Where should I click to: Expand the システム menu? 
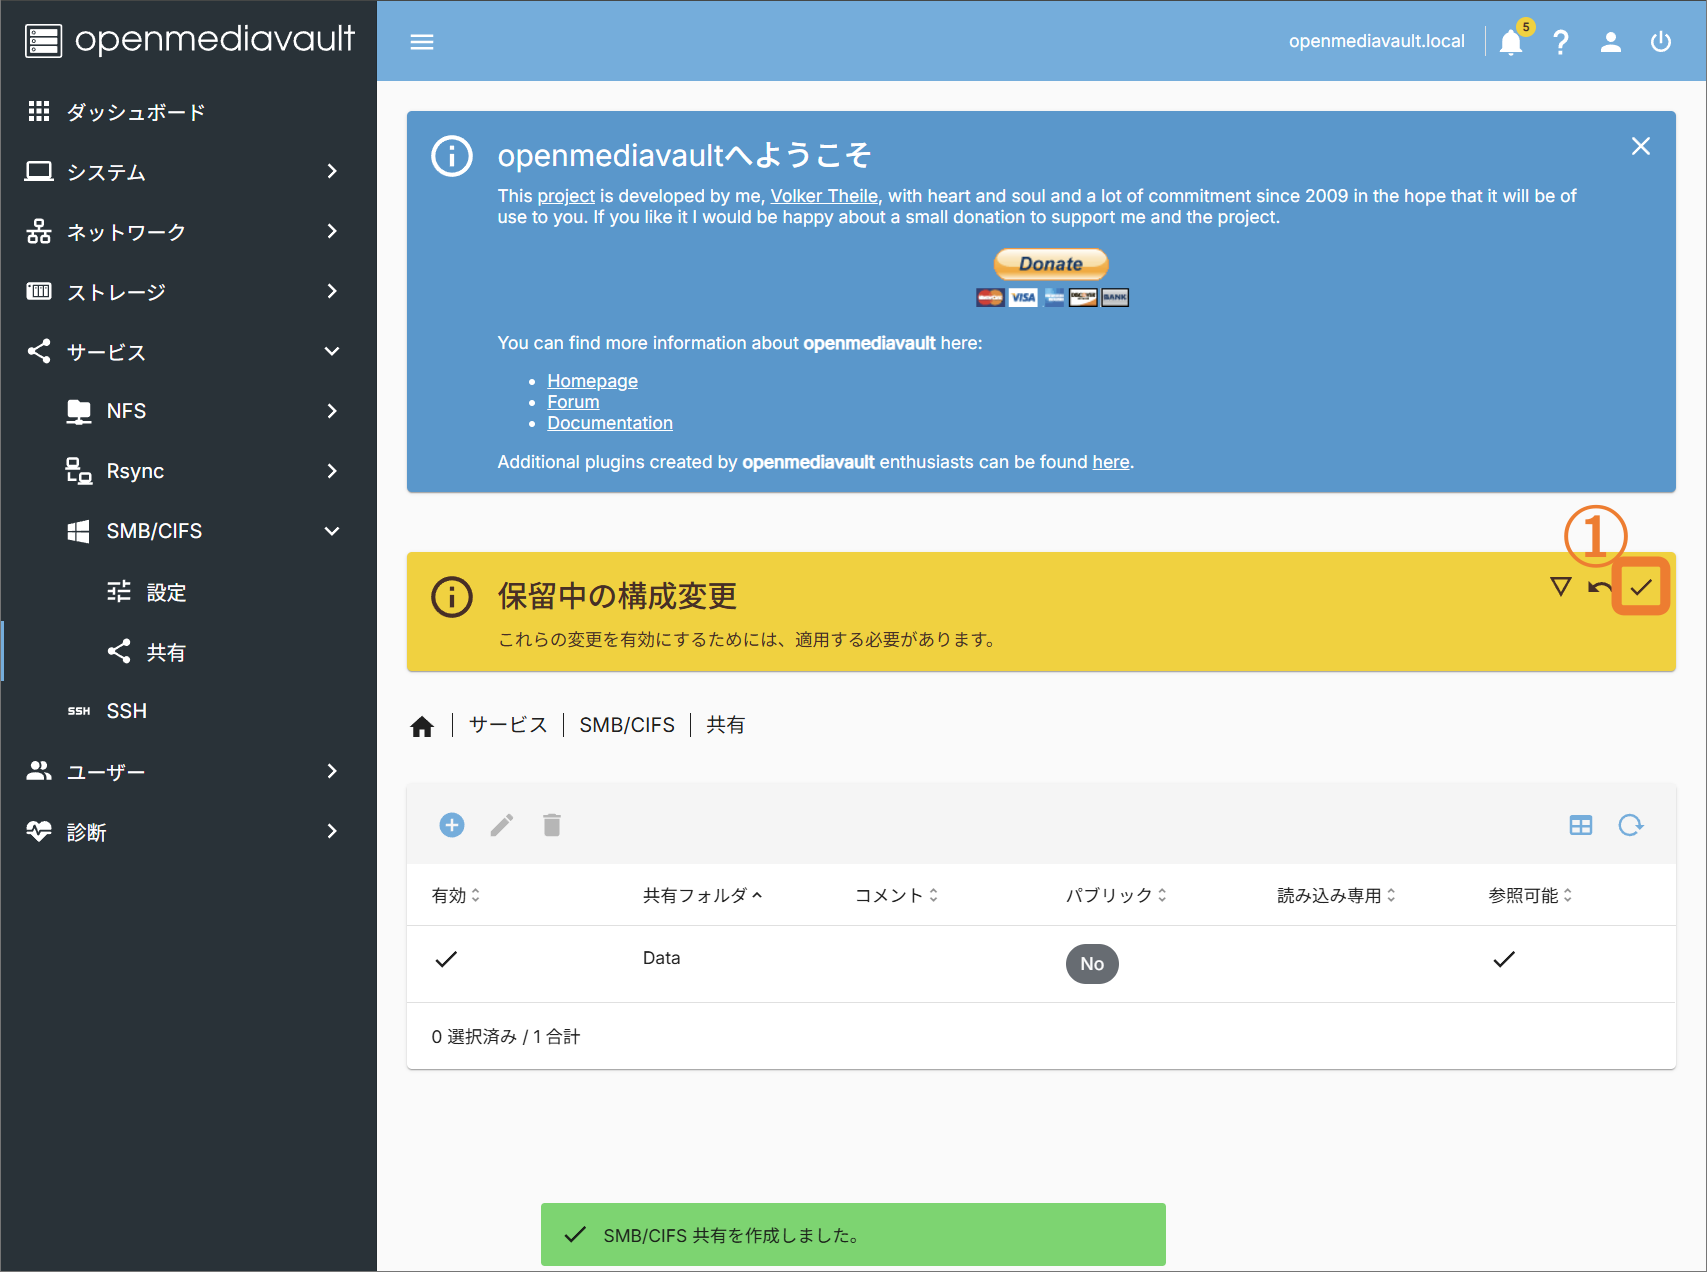(188, 172)
